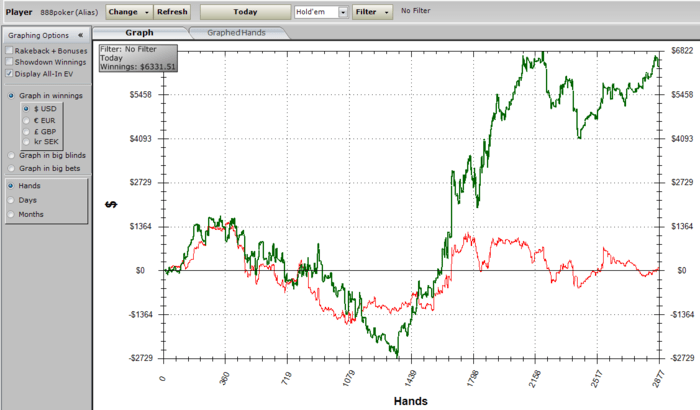Screen dimensions: 700x410
Task: Click the 1439 x-axis label
Action: (410, 378)
